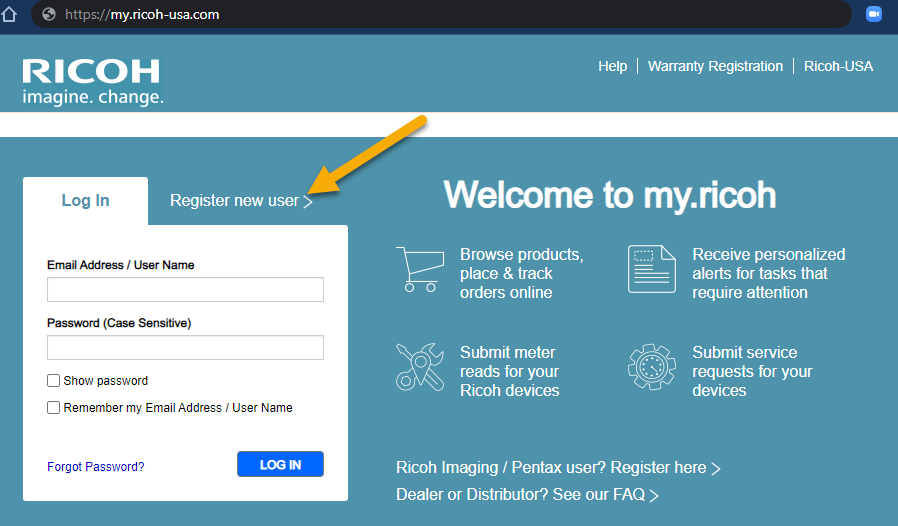This screenshot has height=526, width=898.
Task: Click the wrench and screwdriver tools icon
Action: (420, 367)
